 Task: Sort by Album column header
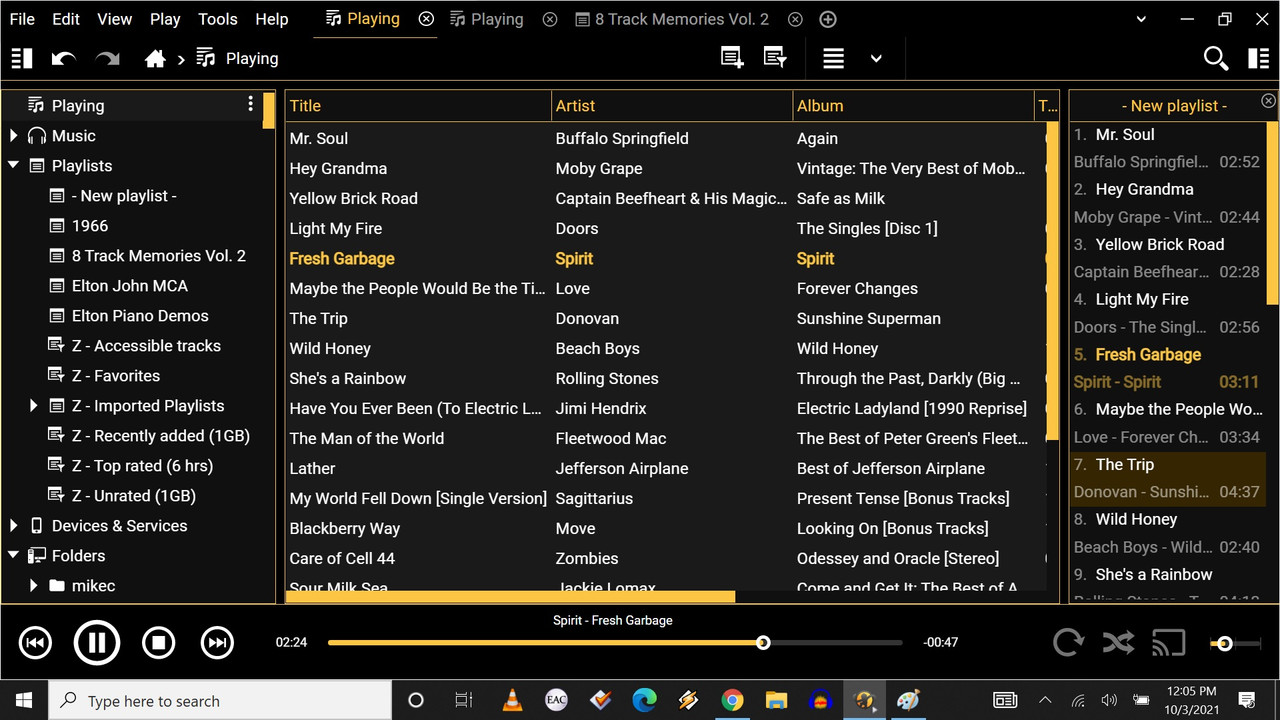913,106
